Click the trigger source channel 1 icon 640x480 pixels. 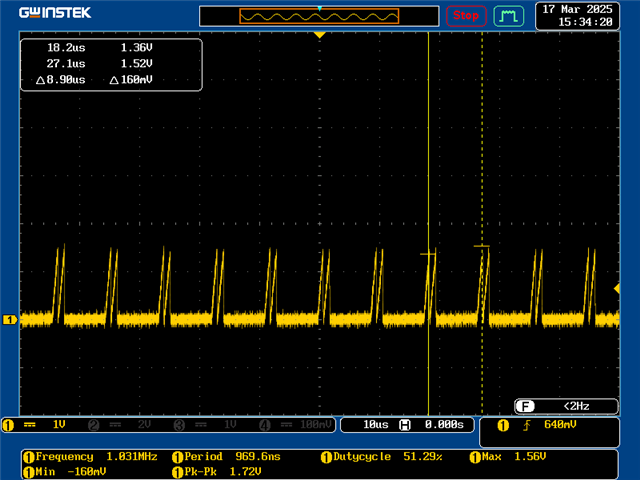pyautogui.click(x=503, y=426)
